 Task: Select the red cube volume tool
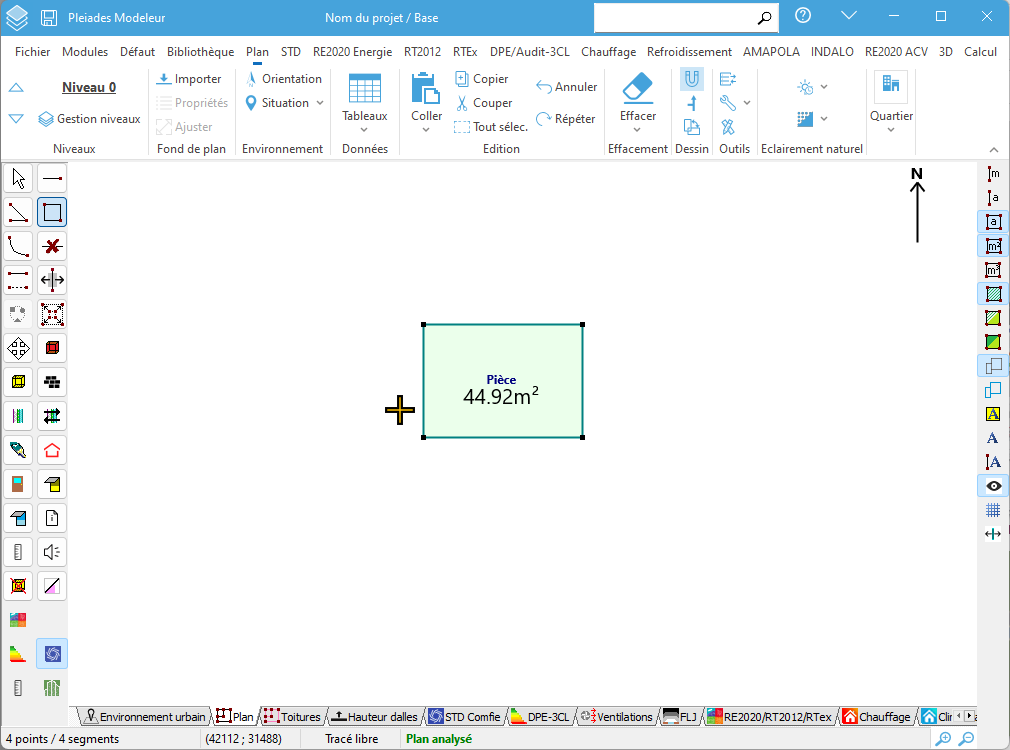(x=52, y=349)
